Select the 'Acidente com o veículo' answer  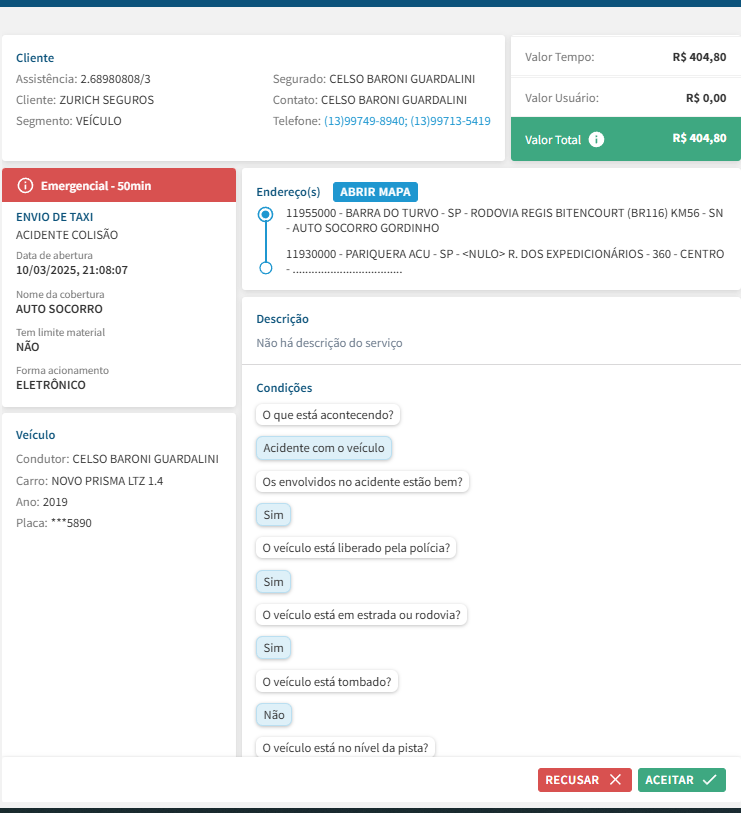click(x=323, y=448)
